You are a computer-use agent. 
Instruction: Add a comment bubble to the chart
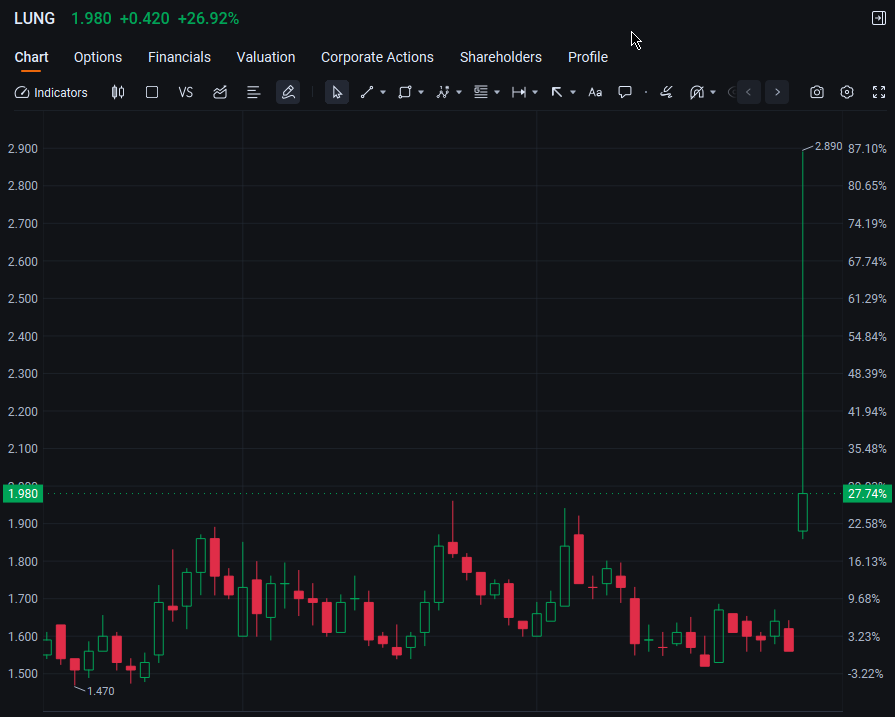click(625, 92)
